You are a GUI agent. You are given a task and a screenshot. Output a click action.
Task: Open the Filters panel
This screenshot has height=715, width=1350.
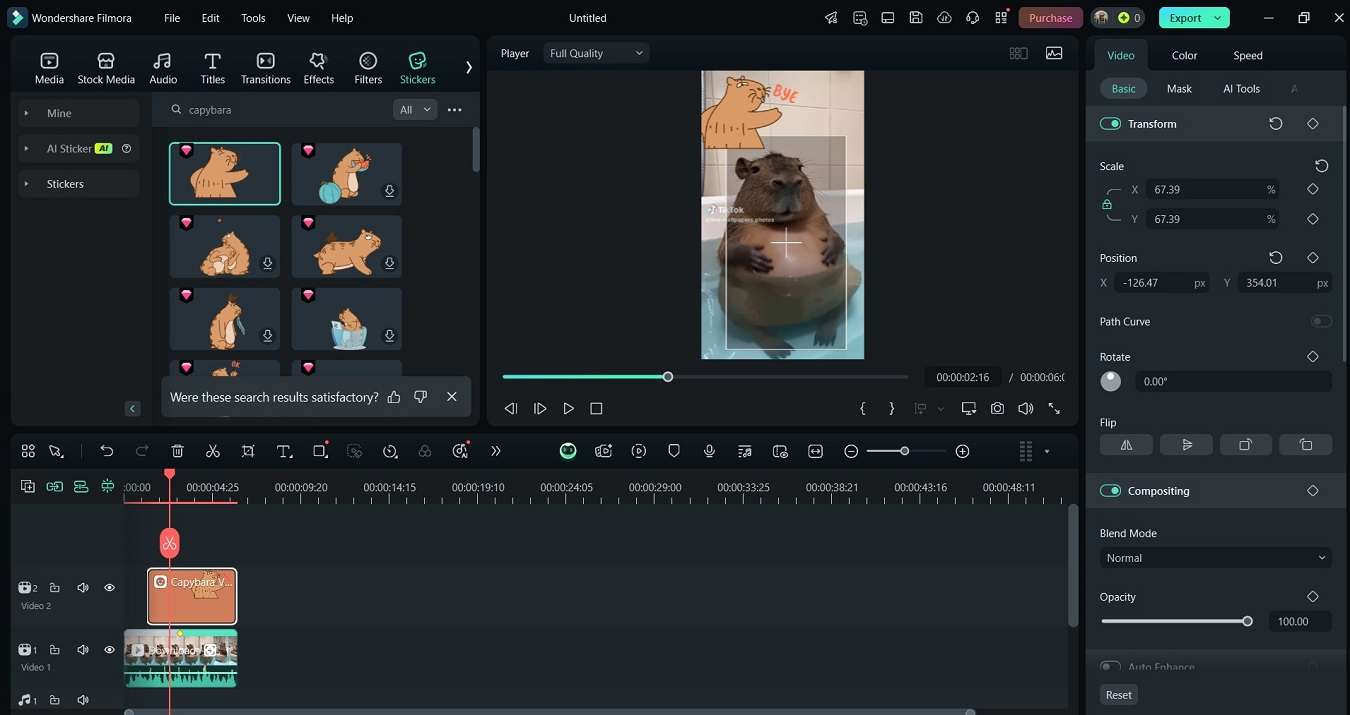368,68
